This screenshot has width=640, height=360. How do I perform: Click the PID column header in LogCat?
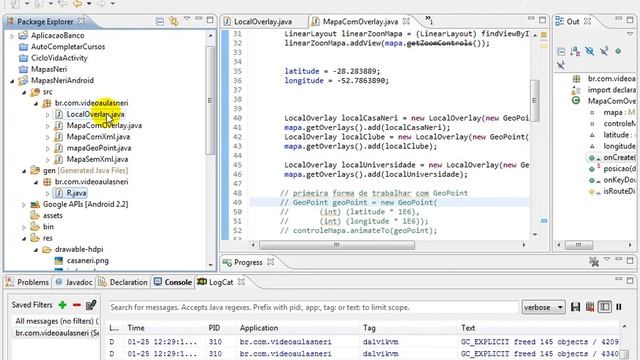[214, 328]
